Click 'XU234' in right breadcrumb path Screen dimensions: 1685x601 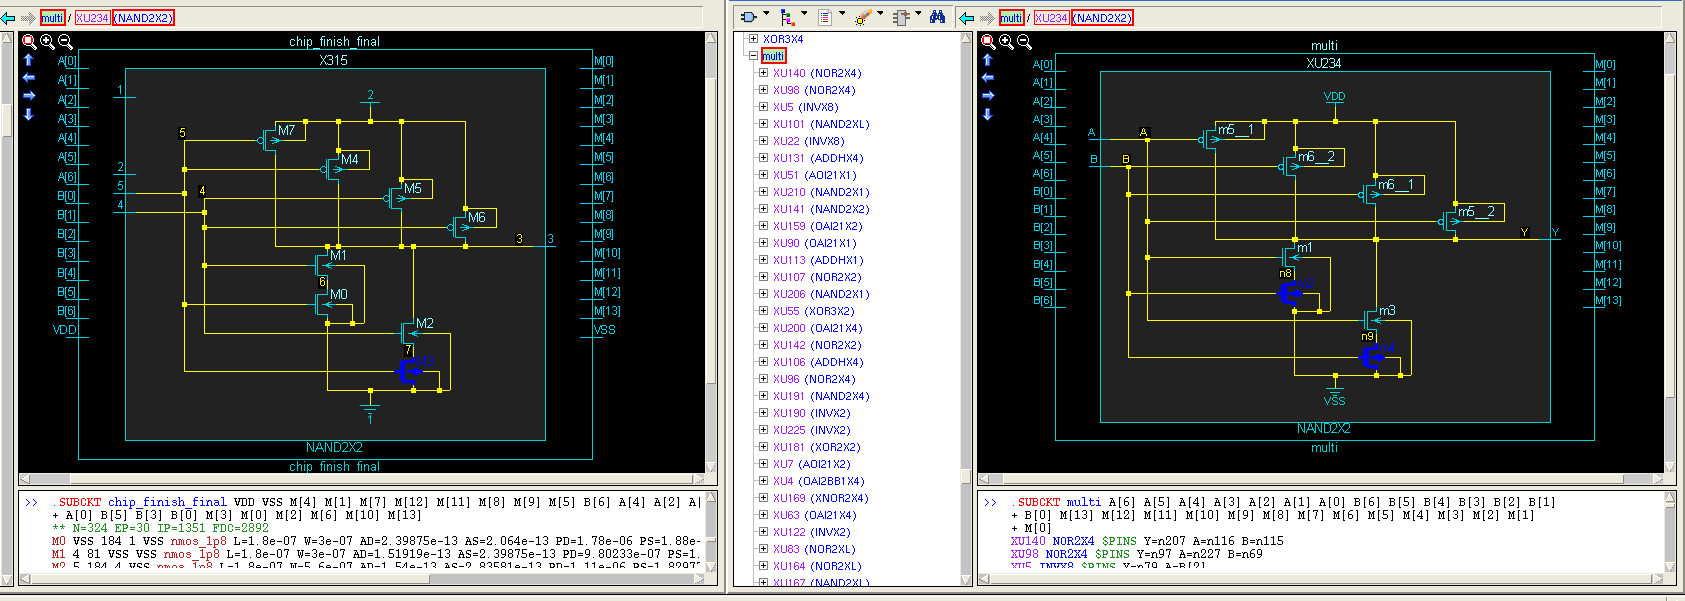1051,18
